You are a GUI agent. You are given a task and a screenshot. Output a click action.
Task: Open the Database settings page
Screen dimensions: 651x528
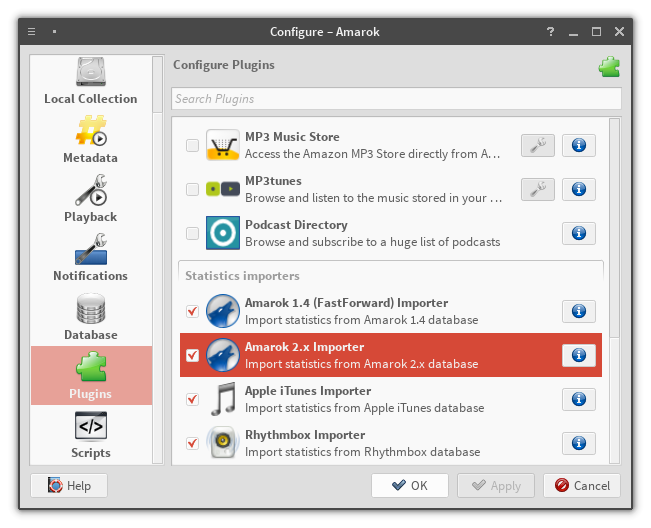click(x=91, y=317)
